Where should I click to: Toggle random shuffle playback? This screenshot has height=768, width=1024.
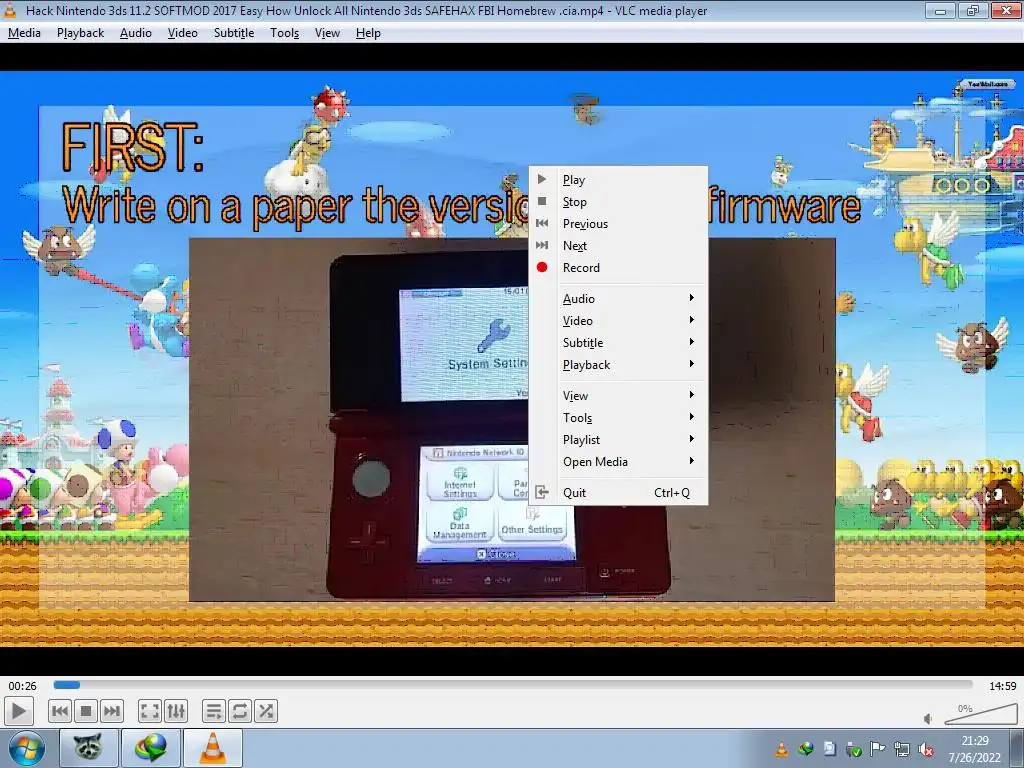point(266,711)
